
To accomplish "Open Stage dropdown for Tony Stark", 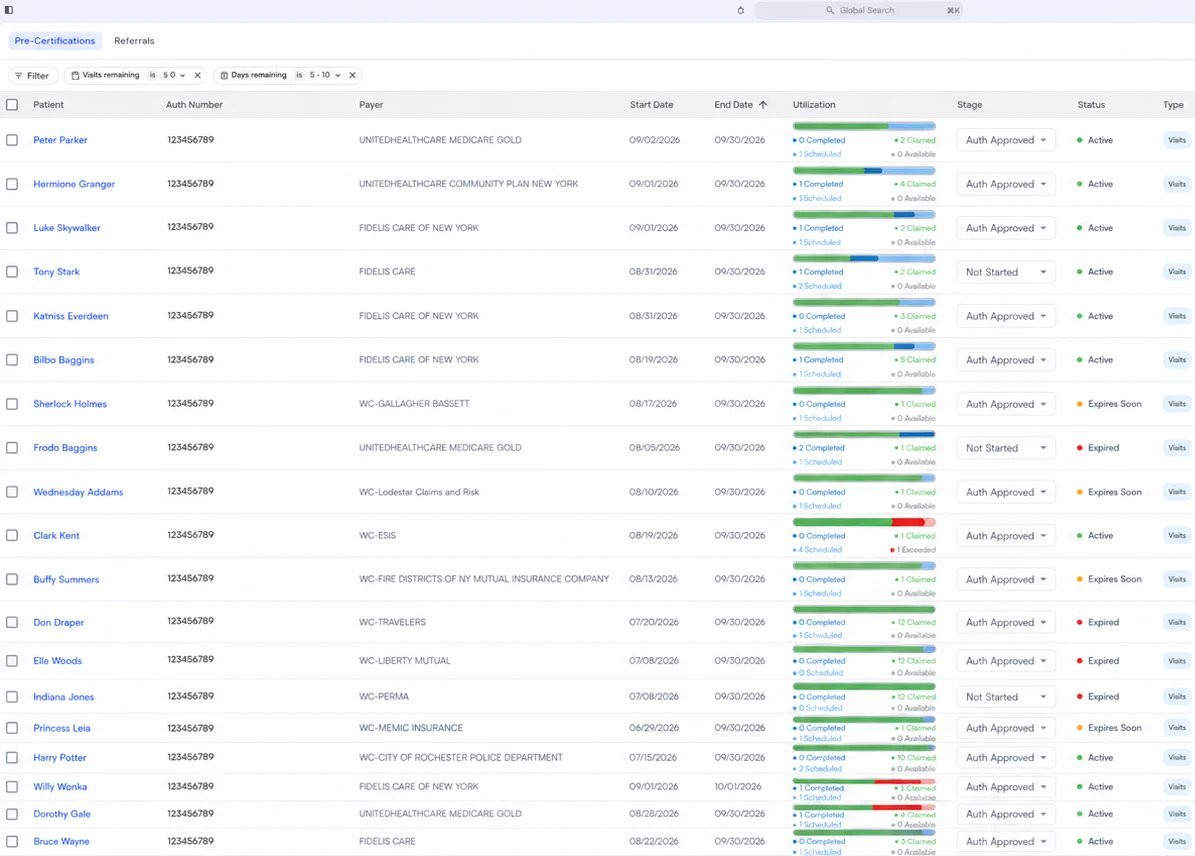I will [1006, 272].
